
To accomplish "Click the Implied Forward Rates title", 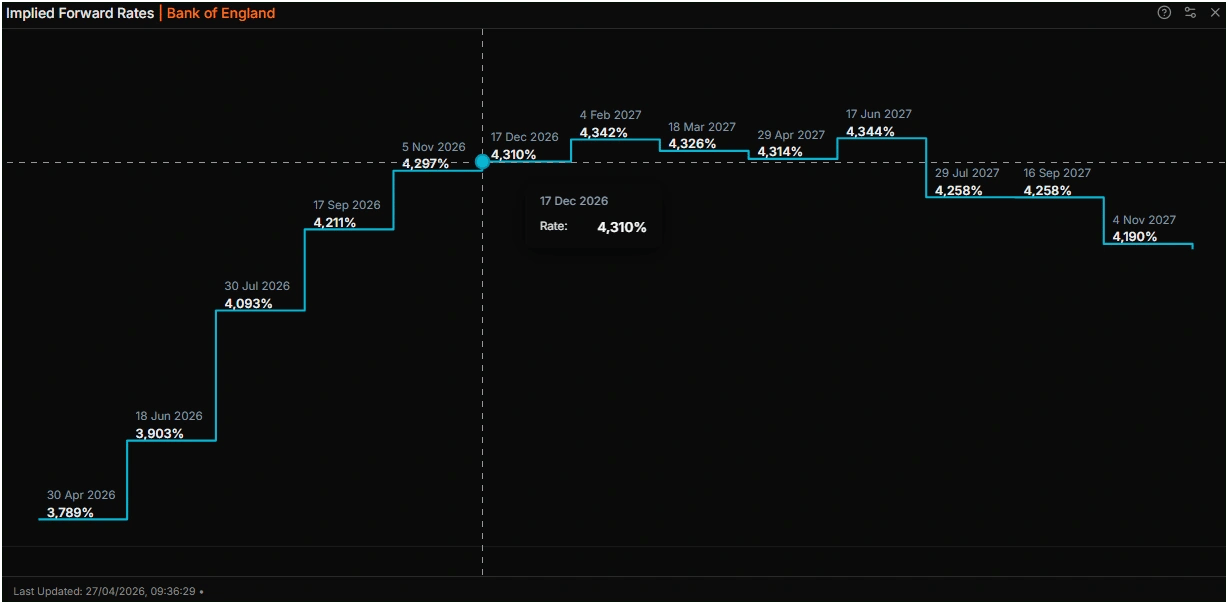I will (81, 14).
